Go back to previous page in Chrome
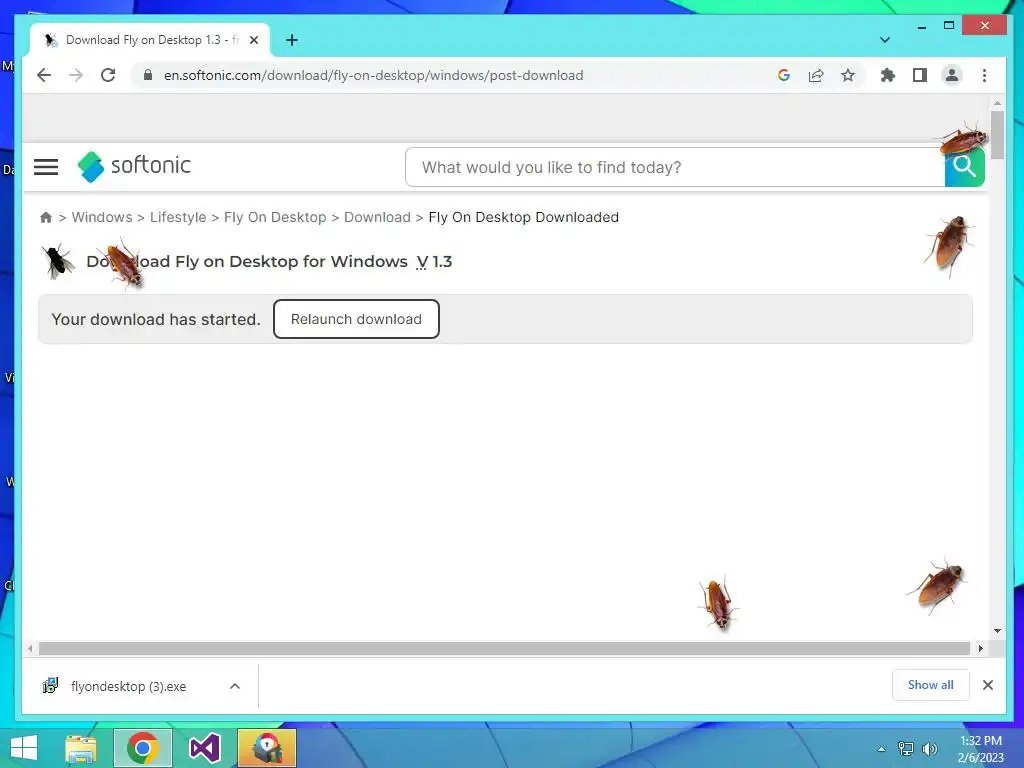Viewport: 1024px width, 768px height. click(44, 75)
